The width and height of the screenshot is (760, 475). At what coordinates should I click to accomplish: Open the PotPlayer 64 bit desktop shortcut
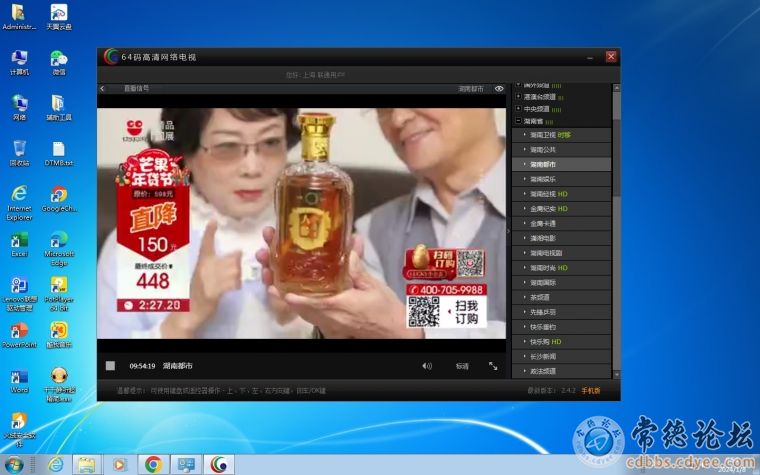59,294
